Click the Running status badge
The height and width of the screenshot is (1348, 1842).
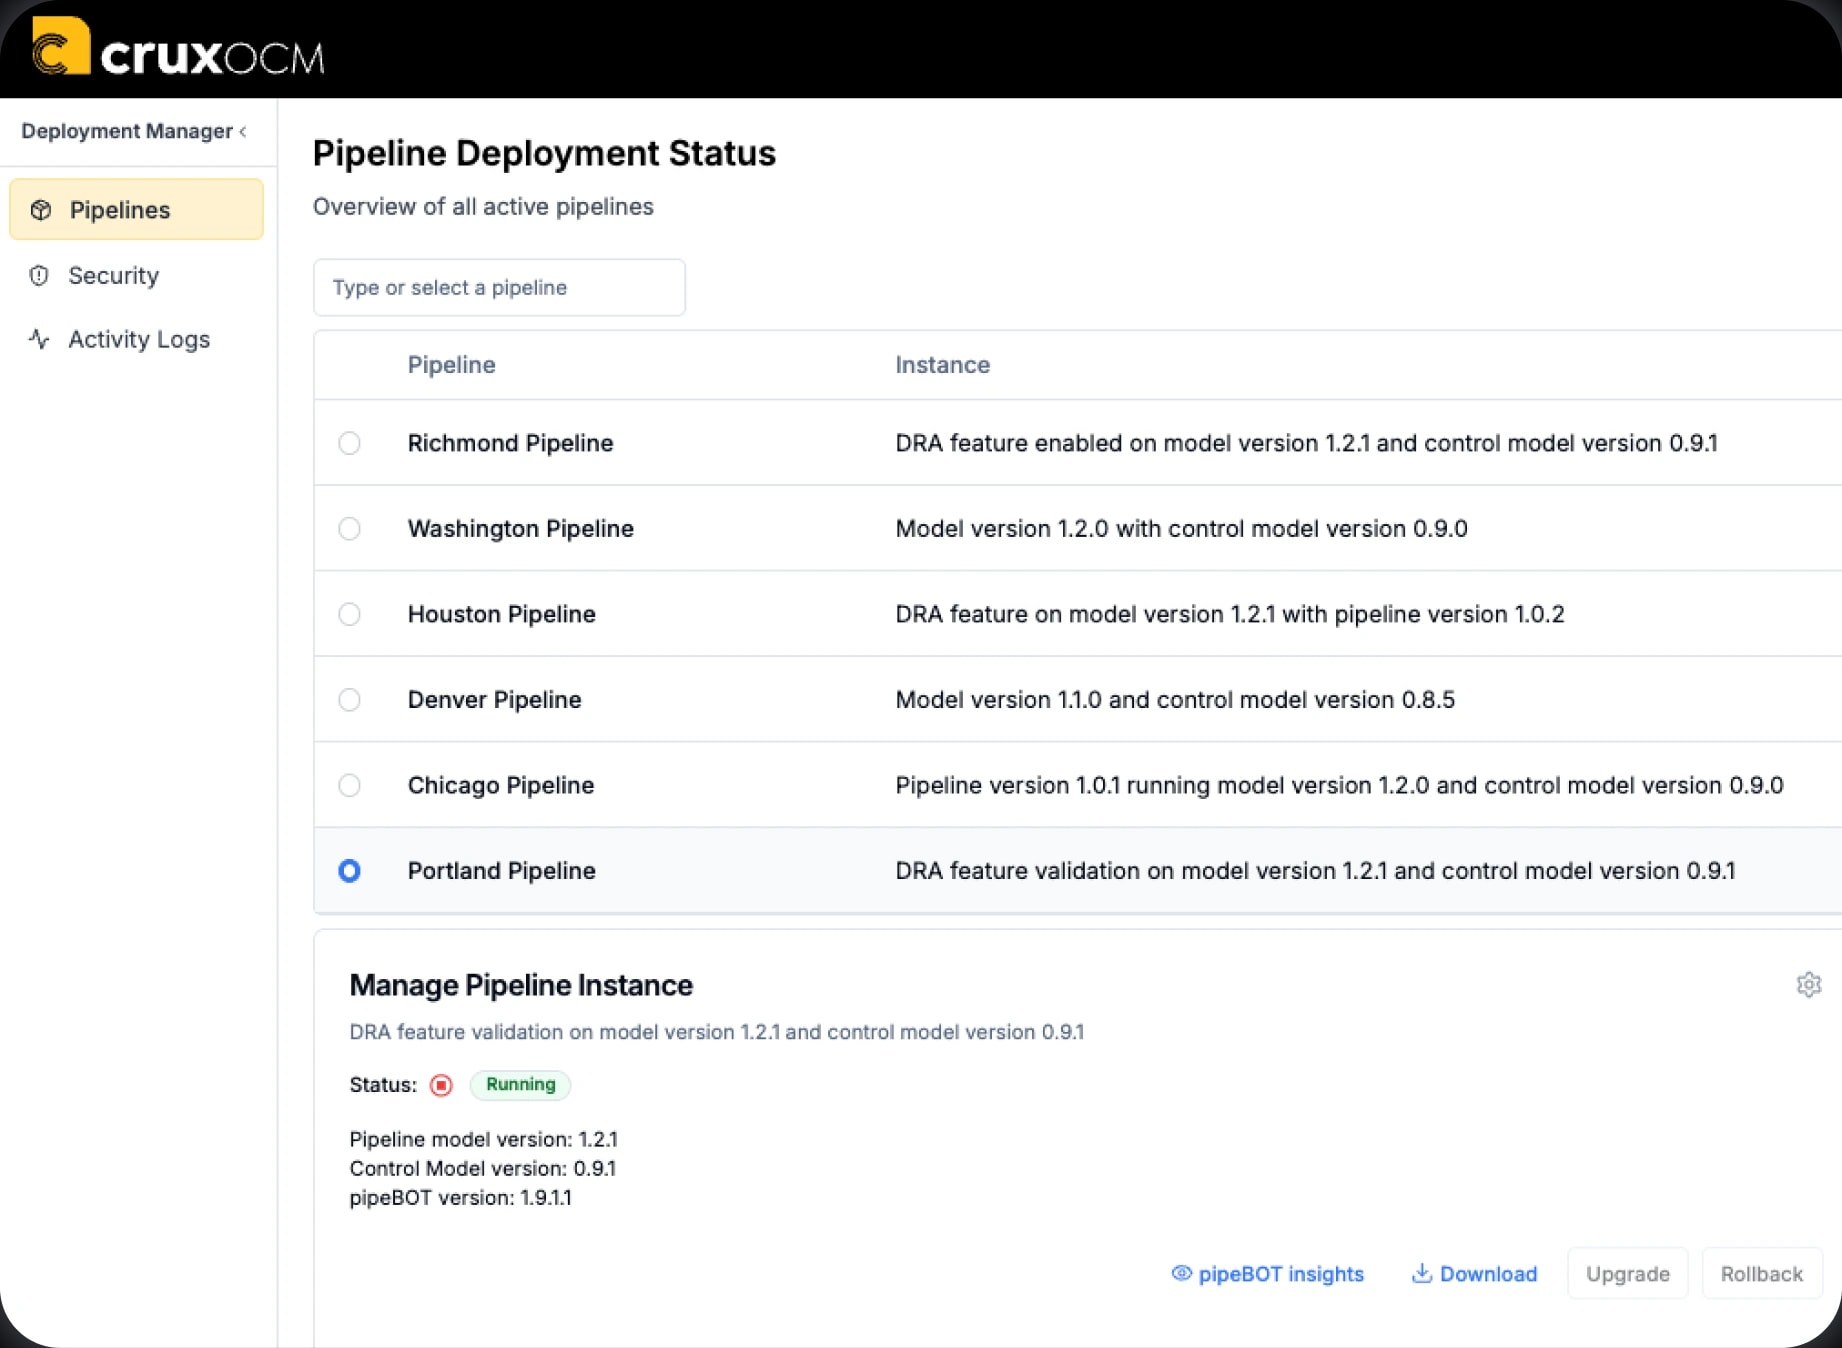pos(520,1085)
